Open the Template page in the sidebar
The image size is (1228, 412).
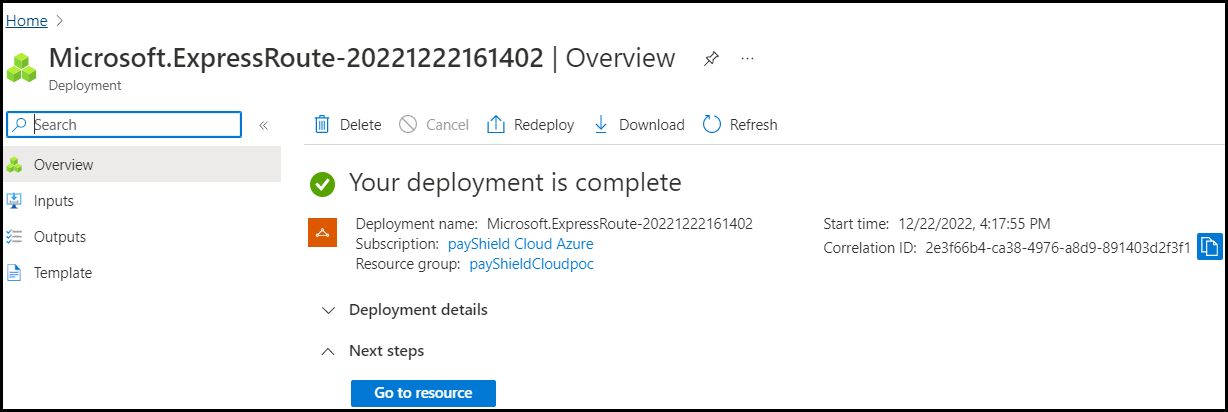coord(62,273)
